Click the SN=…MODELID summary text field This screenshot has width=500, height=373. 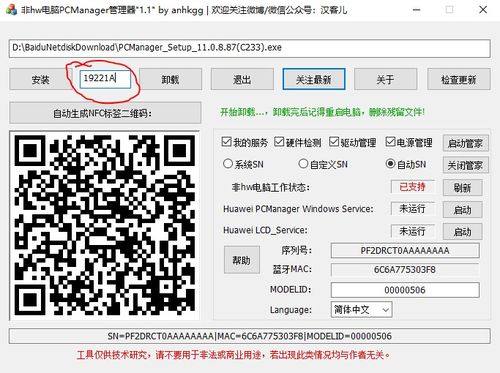(x=250, y=336)
